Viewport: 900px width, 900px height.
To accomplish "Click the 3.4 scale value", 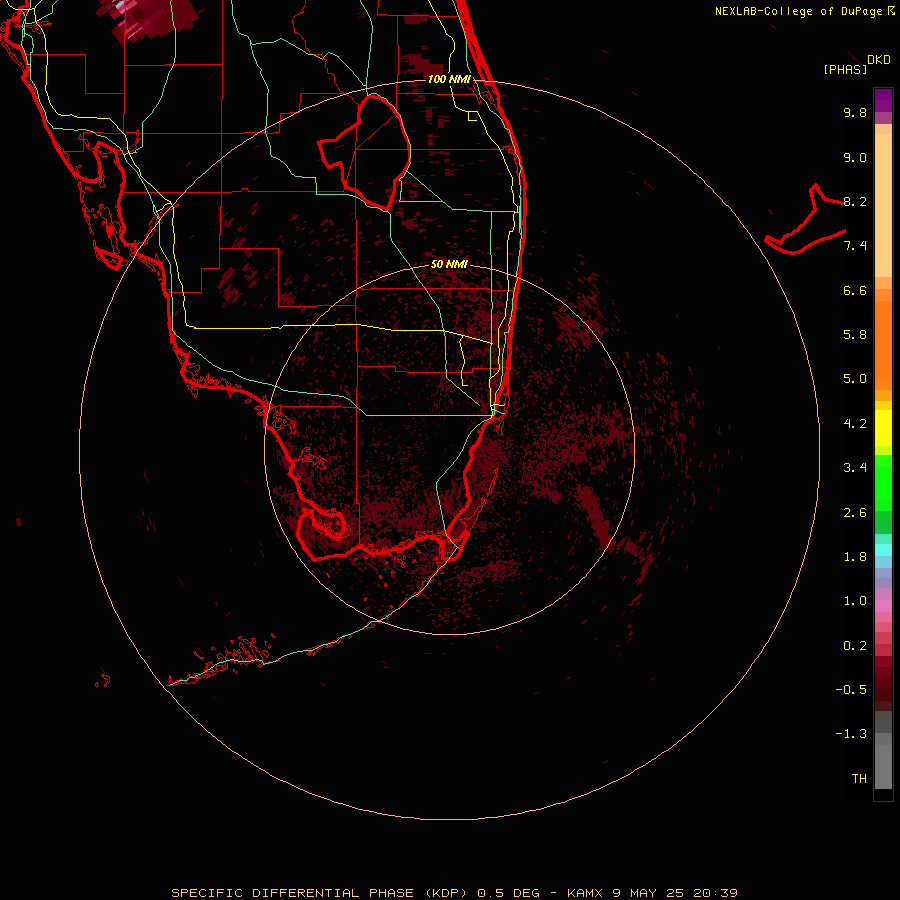I will 855,468.
